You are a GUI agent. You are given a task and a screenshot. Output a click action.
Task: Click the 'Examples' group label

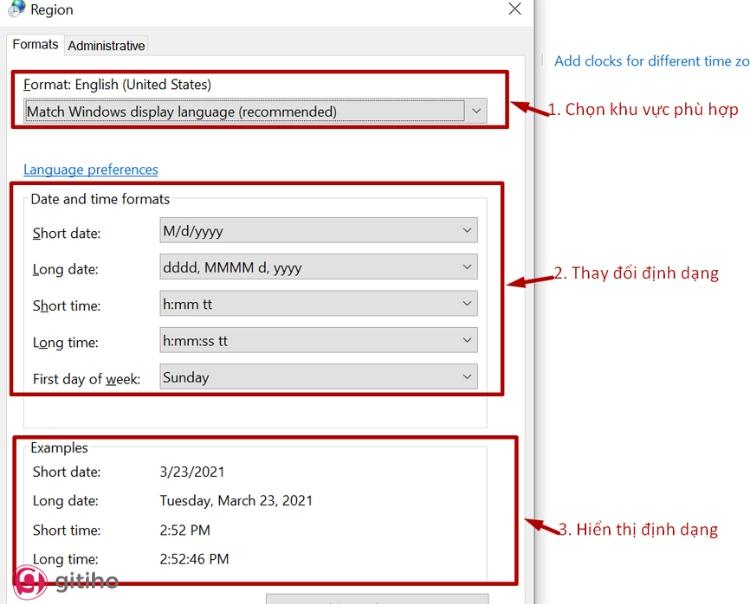click(x=59, y=448)
